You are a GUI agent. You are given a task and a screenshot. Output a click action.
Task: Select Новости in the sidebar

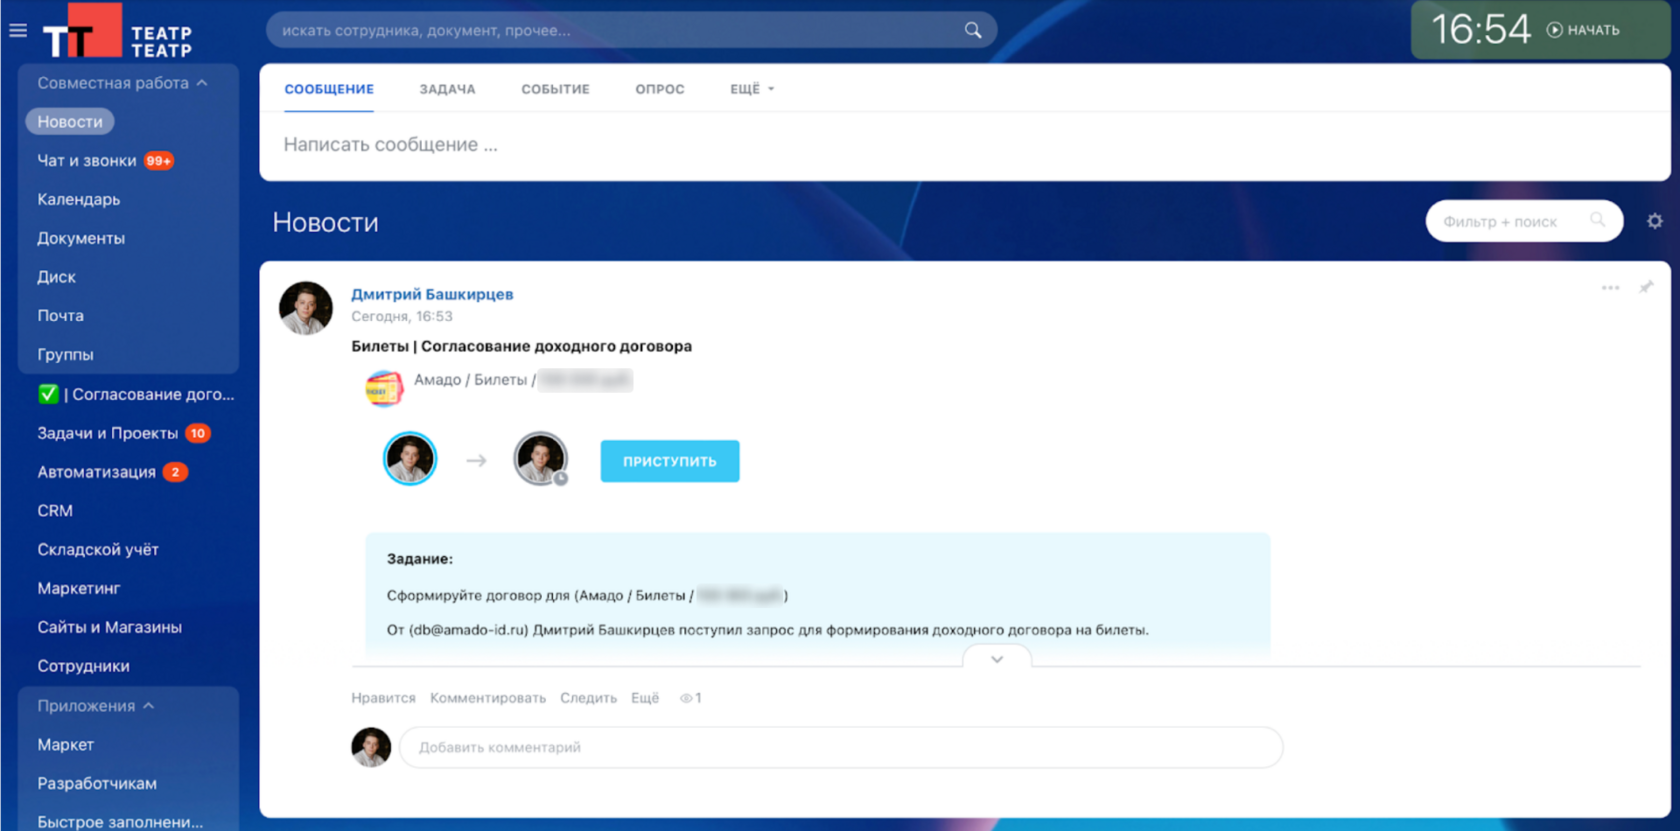pos(70,121)
